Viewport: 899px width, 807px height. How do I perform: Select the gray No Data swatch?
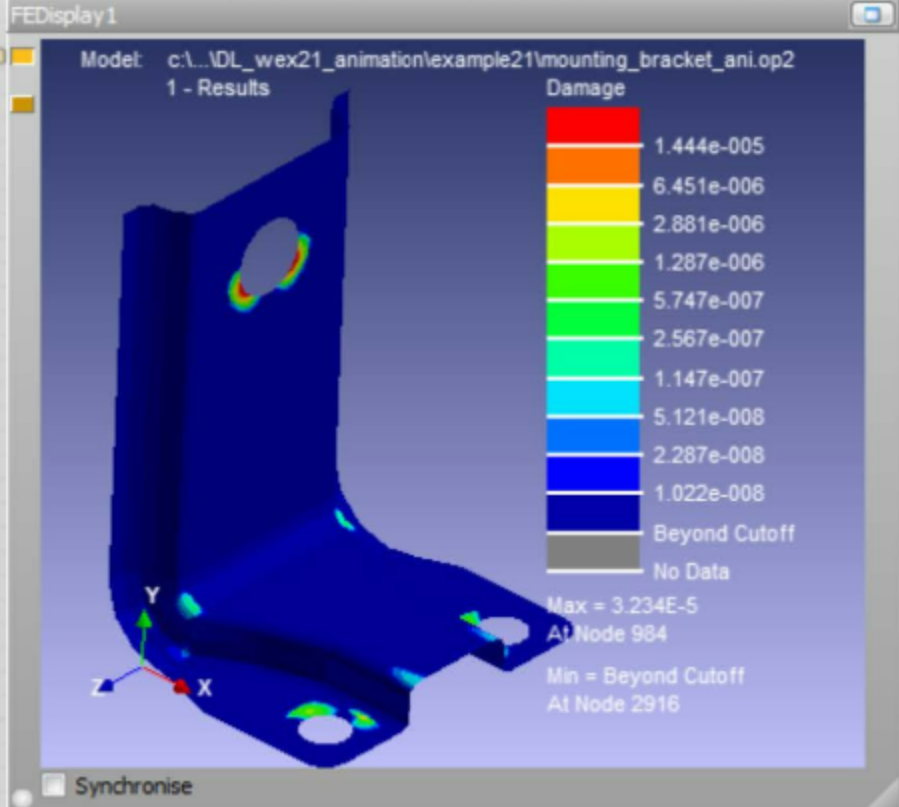pos(592,551)
